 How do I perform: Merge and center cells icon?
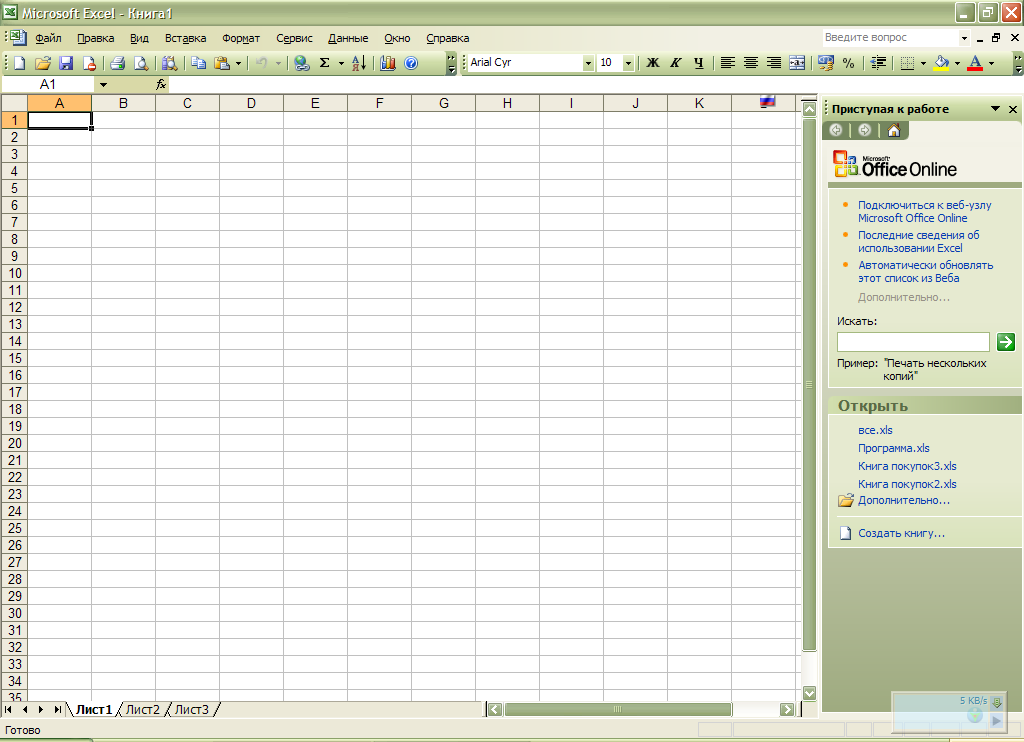(x=797, y=63)
